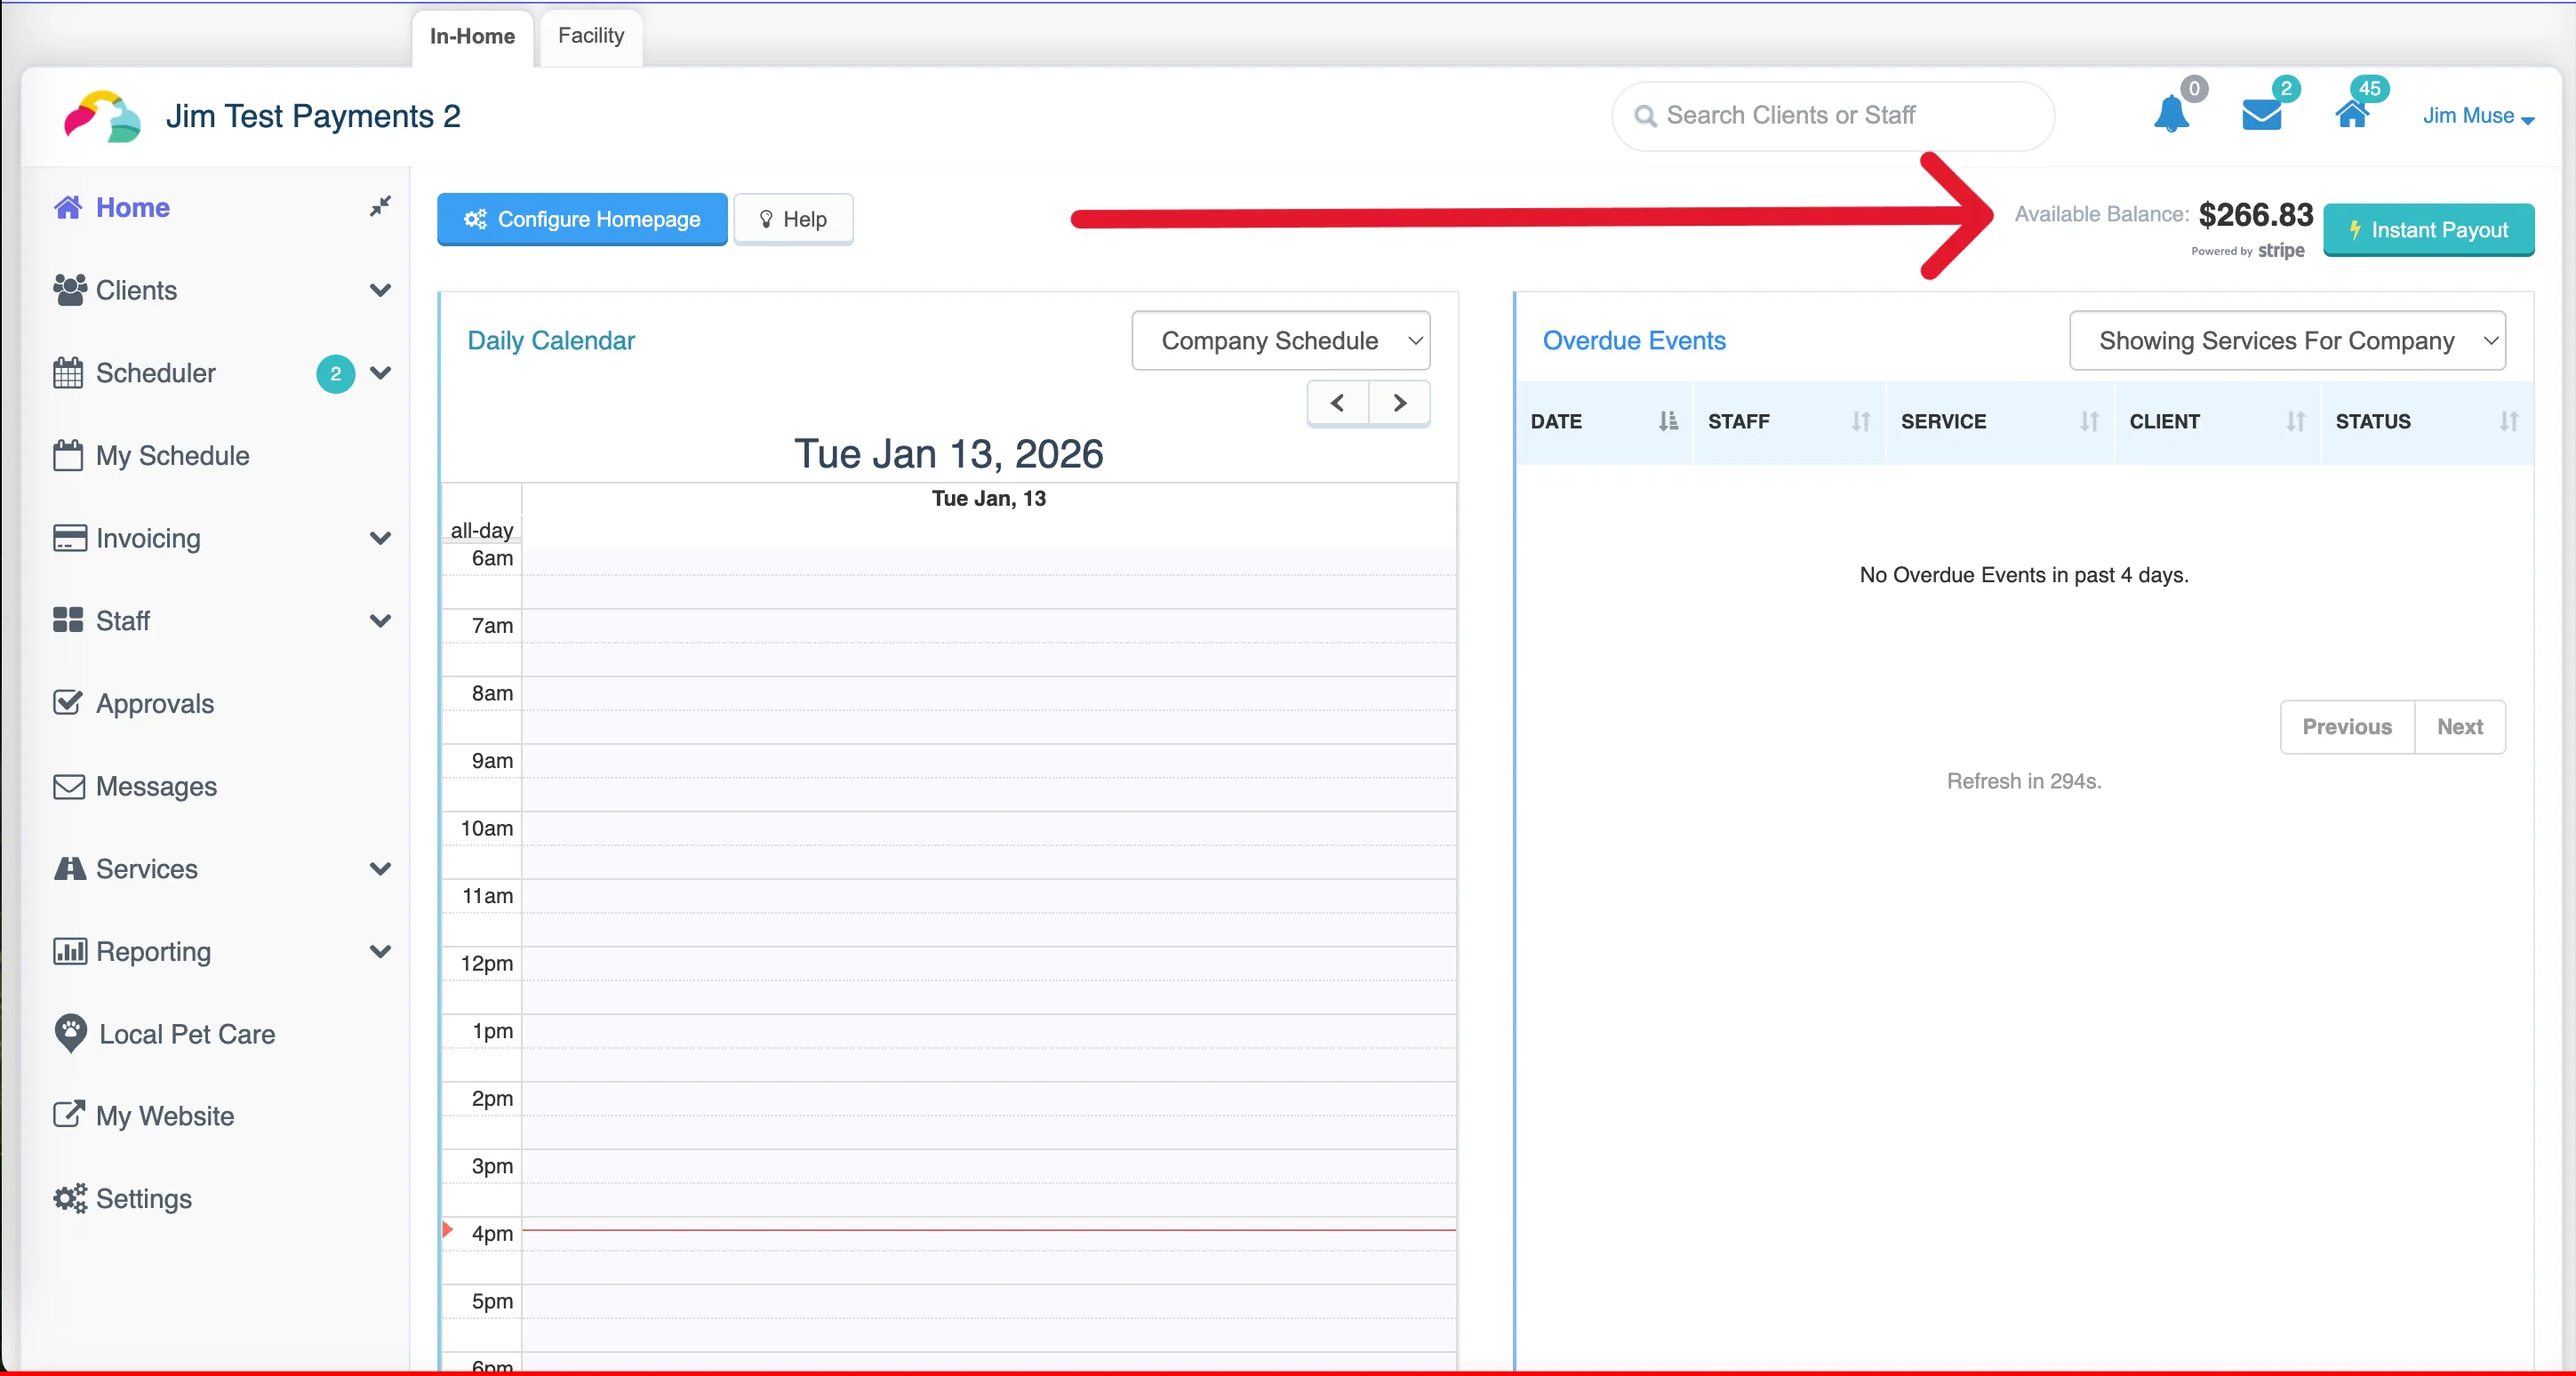This screenshot has height=1376, width=2576.
Task: Sort by Service column arrows icon
Action: [x=2089, y=421]
